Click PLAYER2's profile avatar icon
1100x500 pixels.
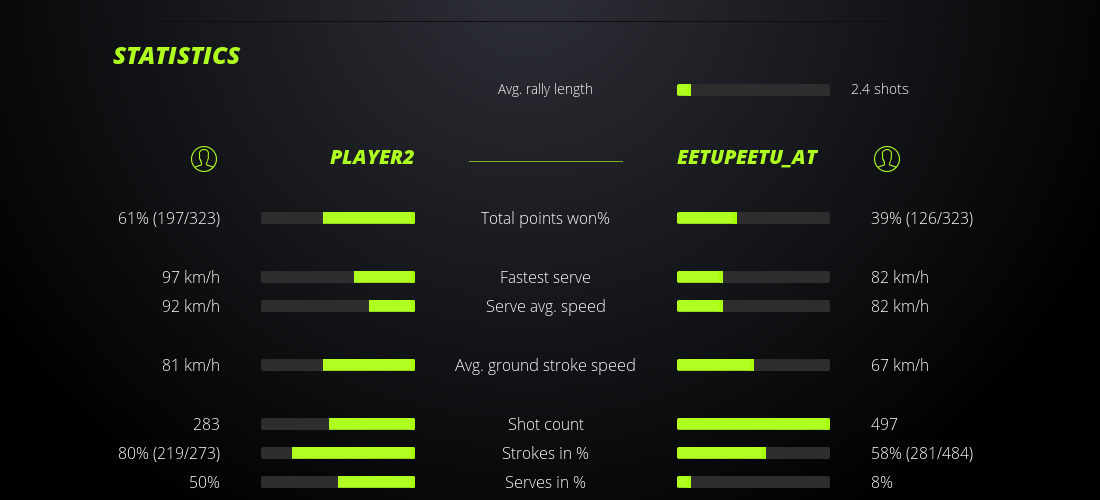coord(203,158)
